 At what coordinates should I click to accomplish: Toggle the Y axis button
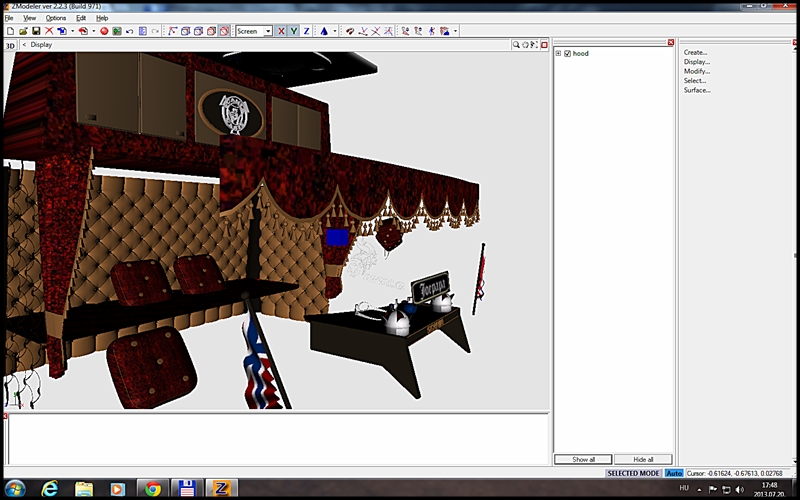pos(294,31)
